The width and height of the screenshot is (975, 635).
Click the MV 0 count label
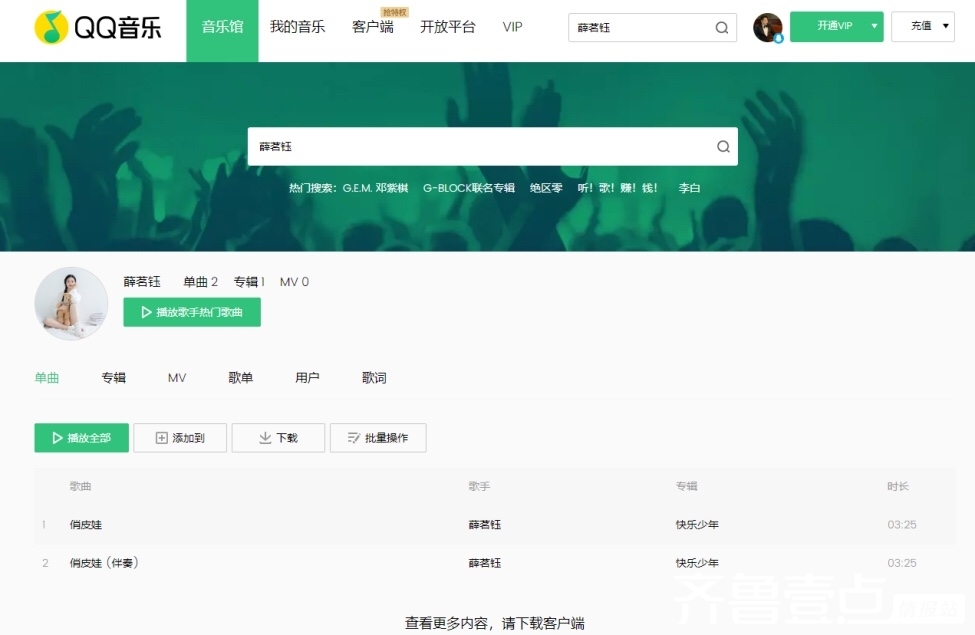pos(294,282)
